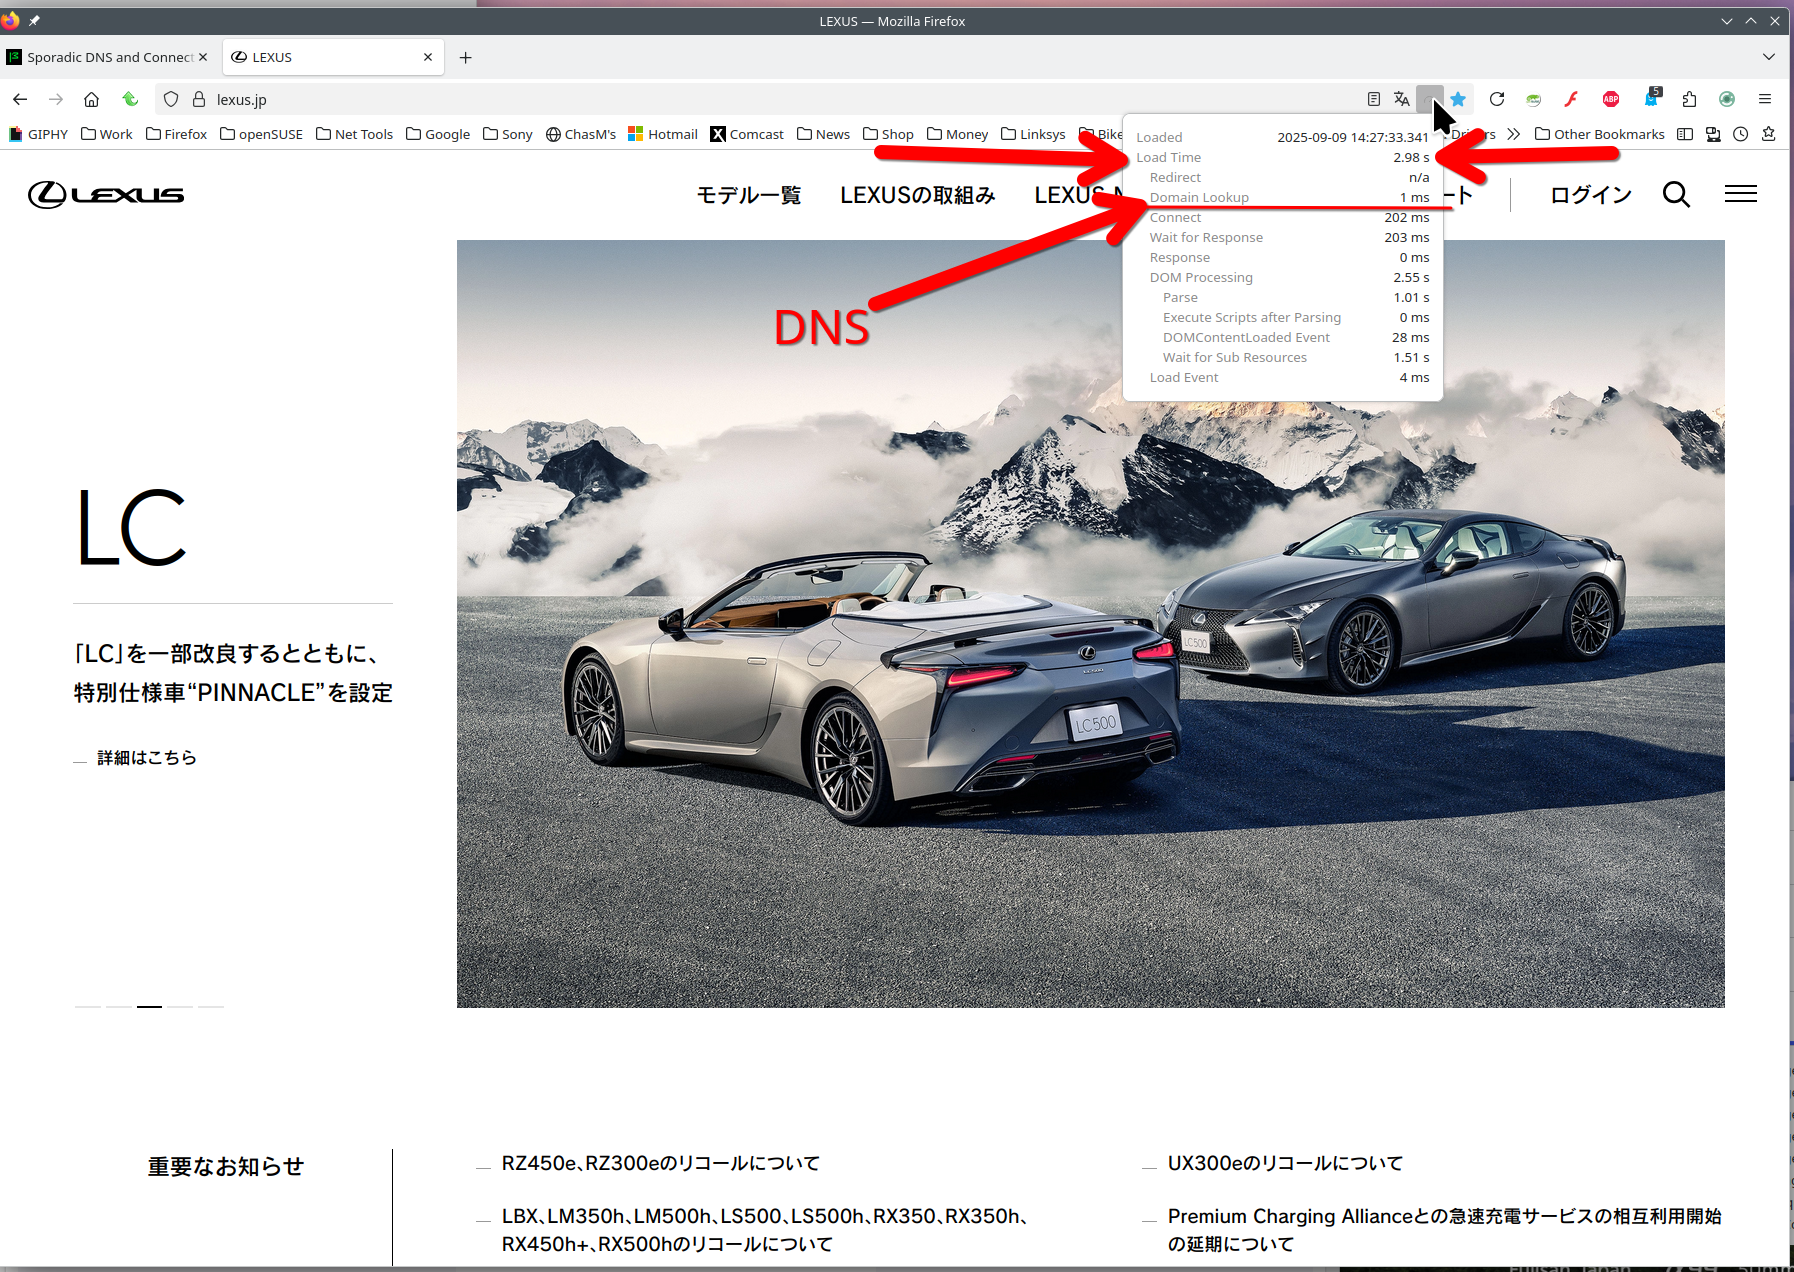Viewport: 1794px width, 1272px height.
Task: Expand the News bookmarks folder
Action: pos(823,134)
